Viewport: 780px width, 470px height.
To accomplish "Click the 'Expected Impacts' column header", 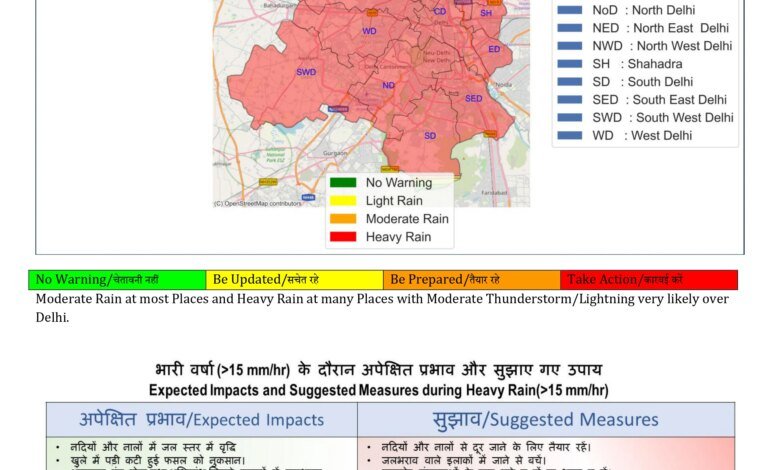I will pos(202,420).
